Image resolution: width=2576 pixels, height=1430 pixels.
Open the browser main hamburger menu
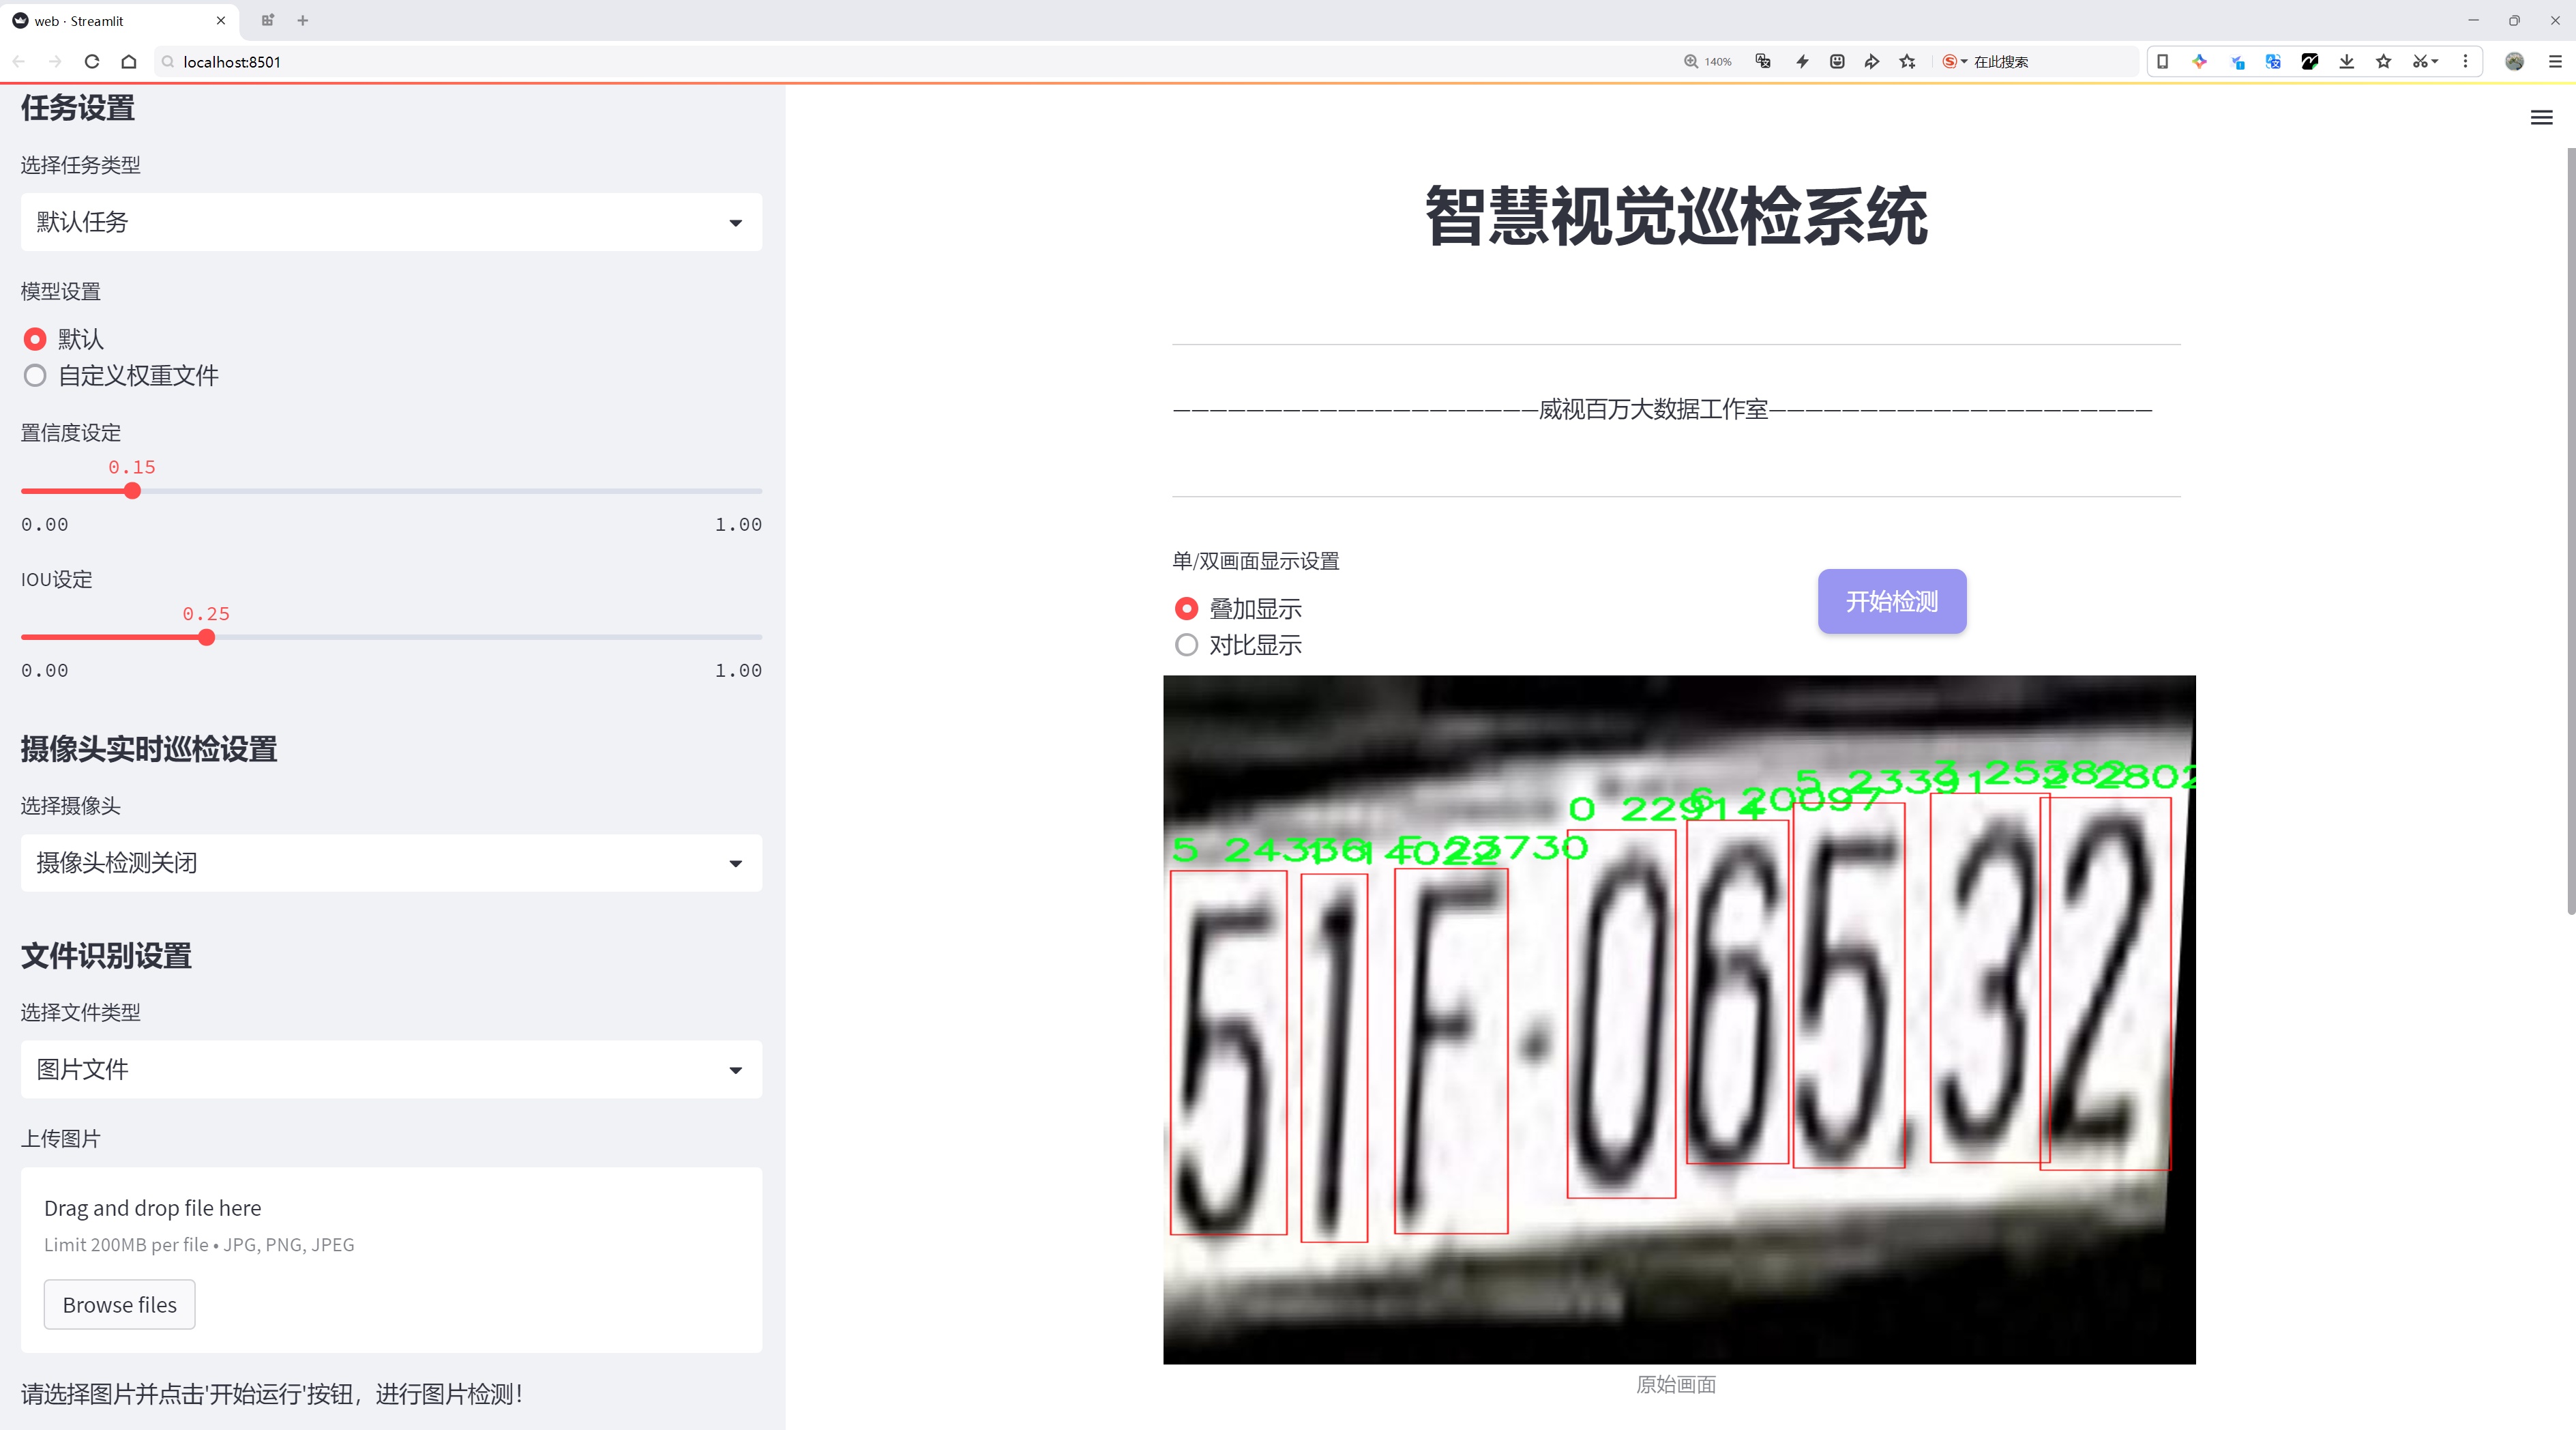[2555, 62]
